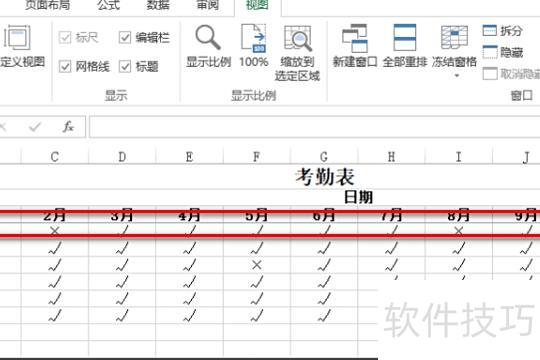Click the Split (拆分) window icon
Viewport: 540px width, 360px height.
(489, 30)
